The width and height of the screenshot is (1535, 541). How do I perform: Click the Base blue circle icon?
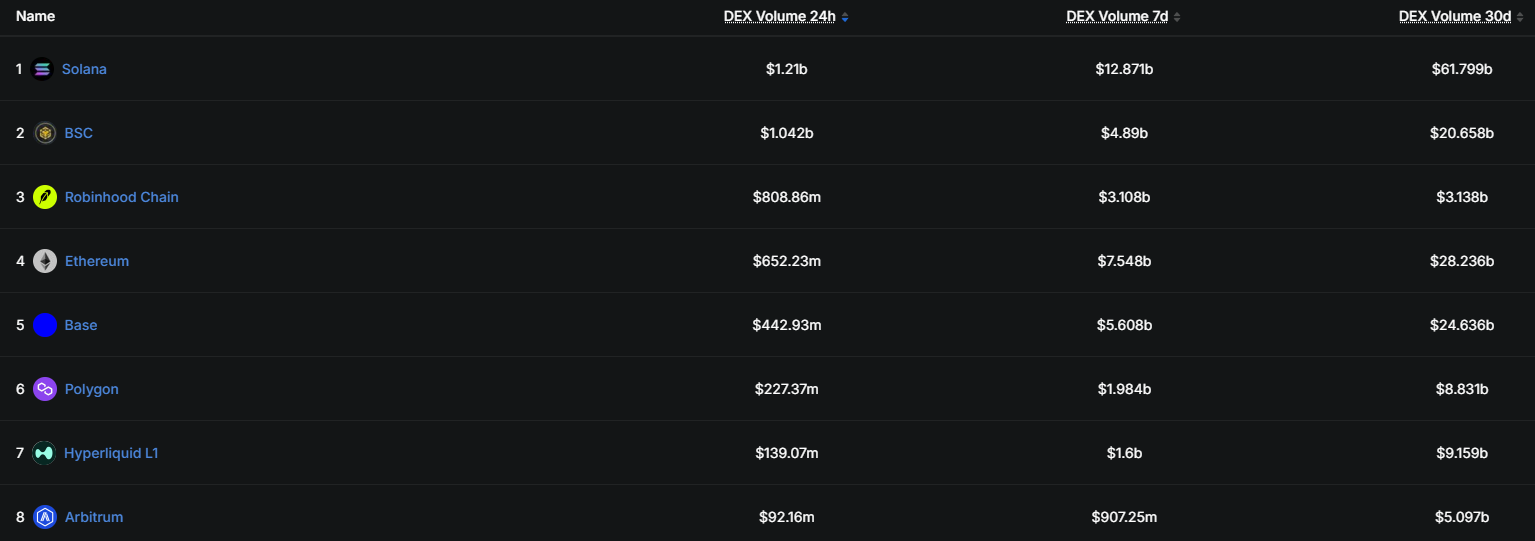(x=45, y=325)
